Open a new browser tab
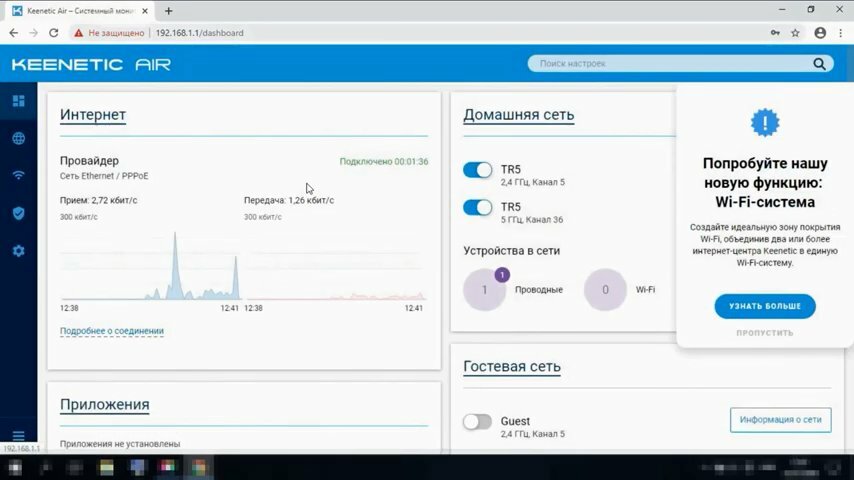 (x=168, y=11)
